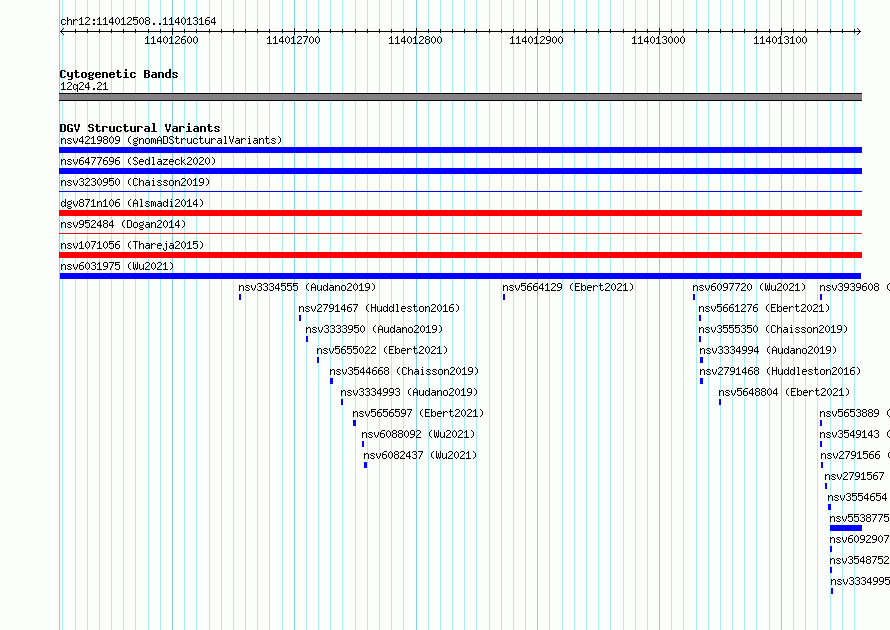This screenshot has width=890, height=630.
Task: Open variant nsv6031975 (Wu2021)
Action: (117, 266)
